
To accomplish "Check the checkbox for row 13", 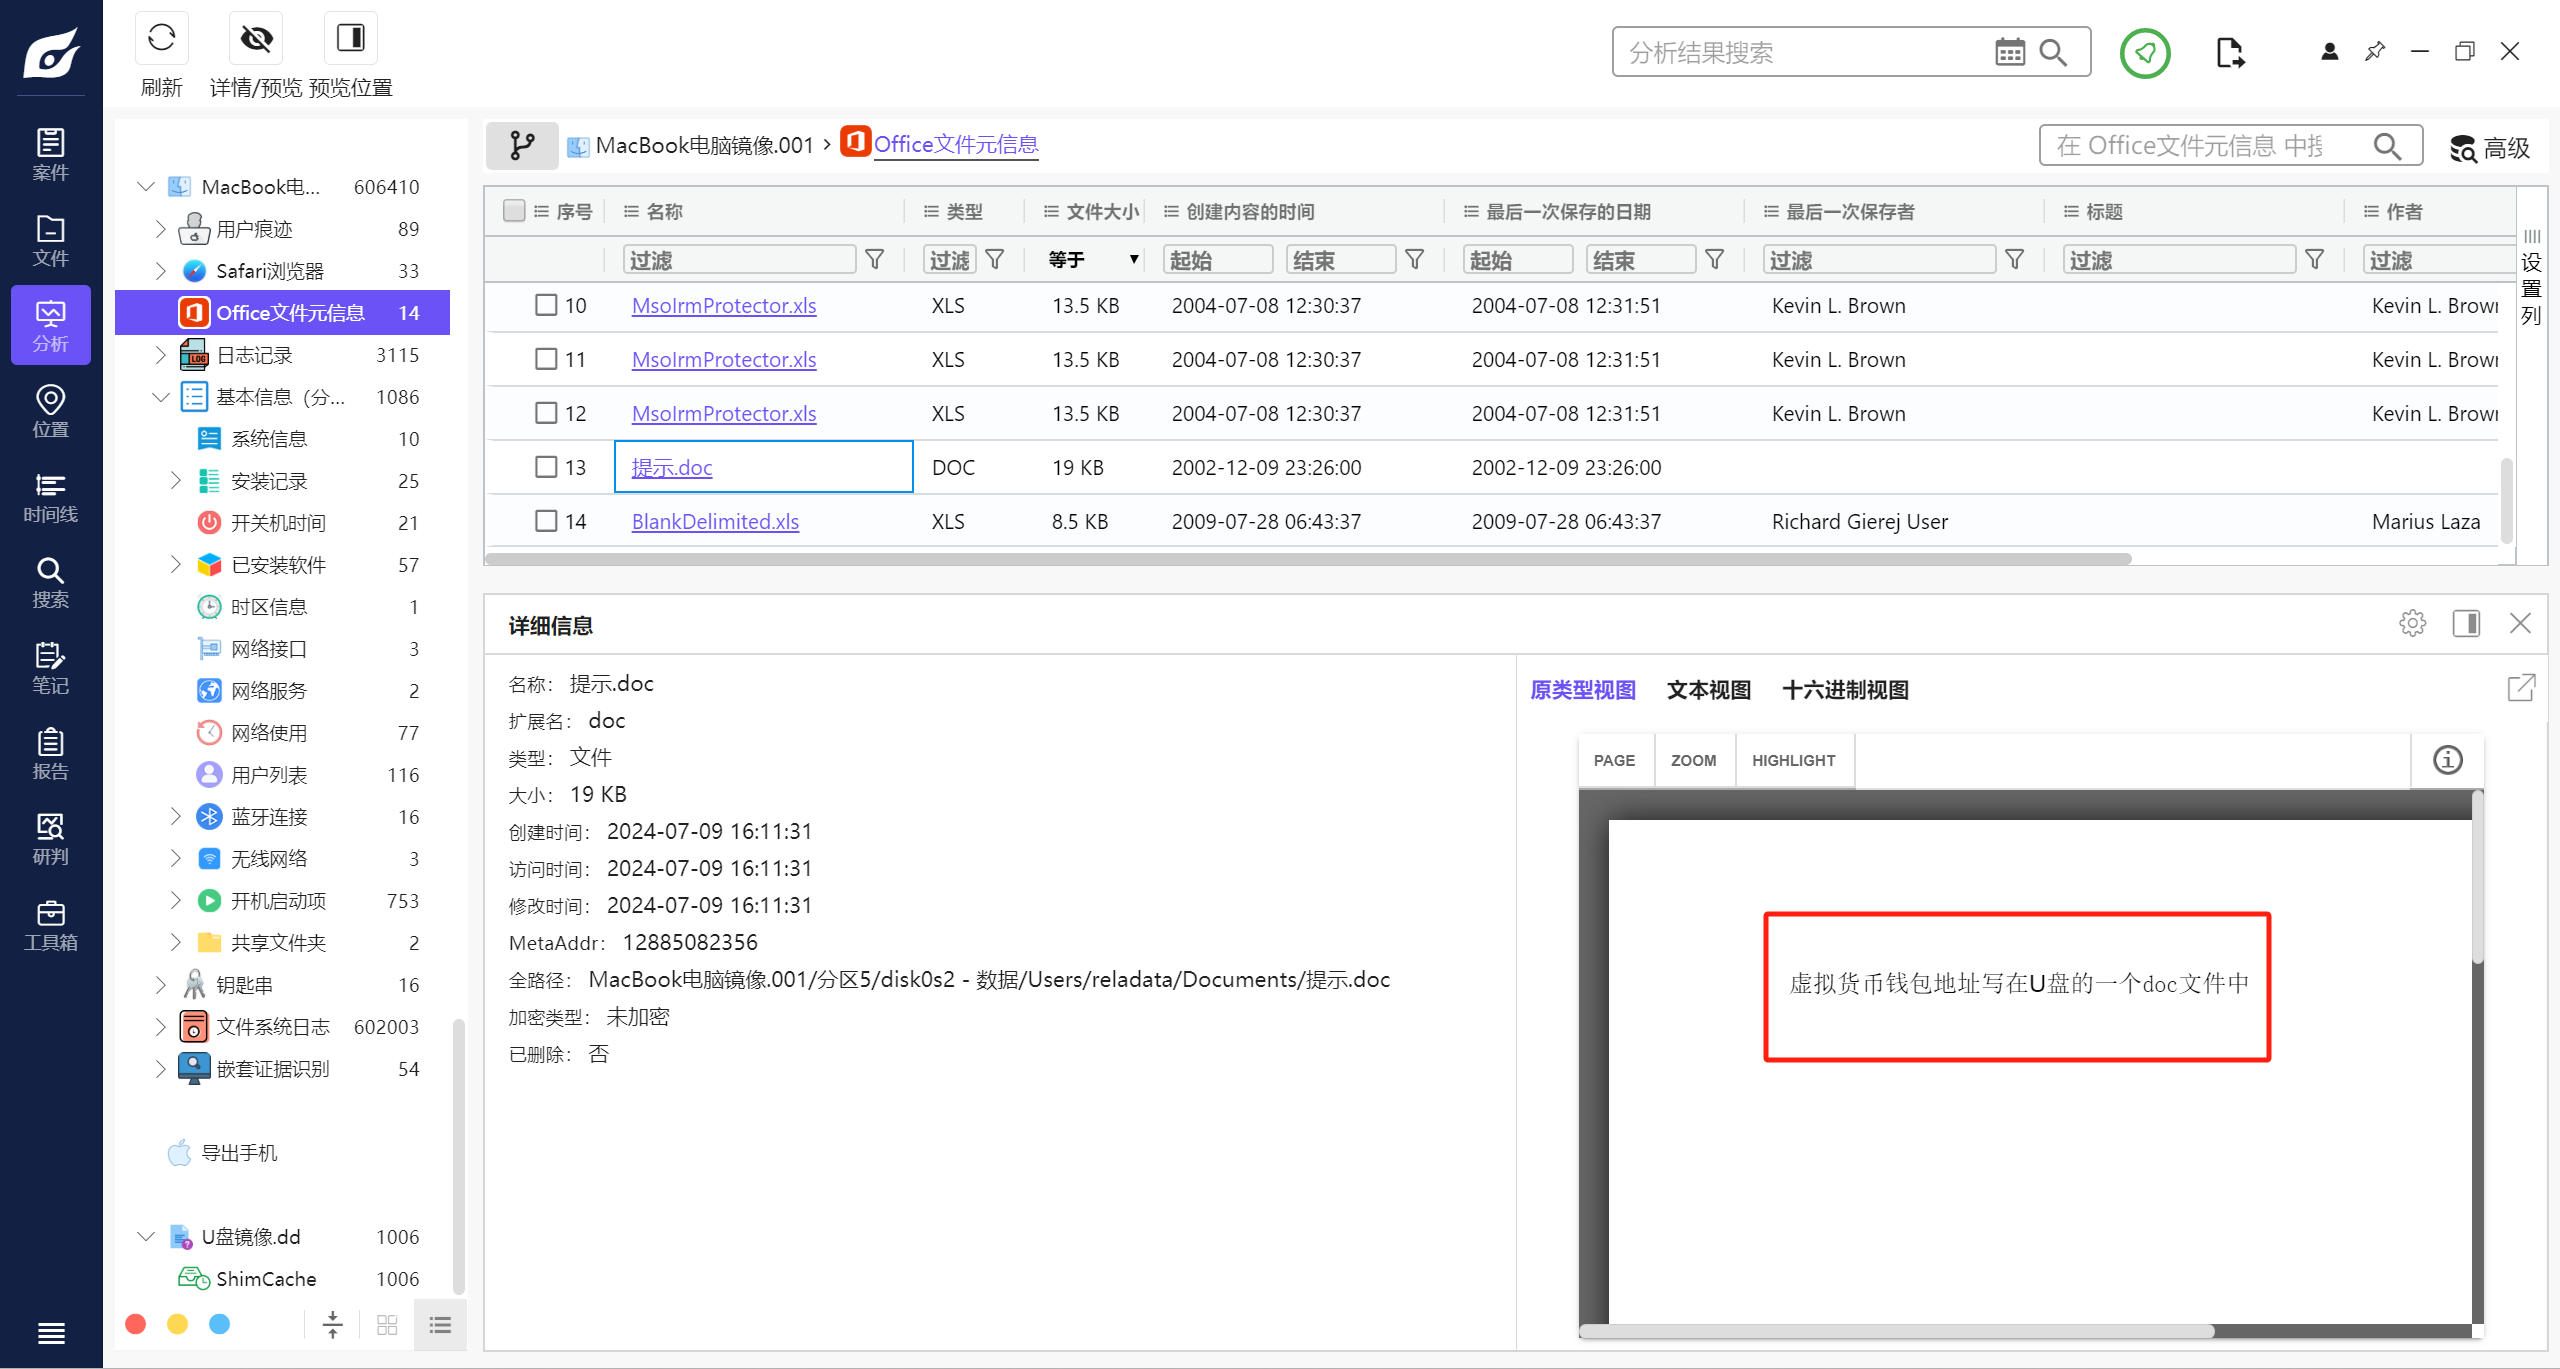I will tap(546, 467).
